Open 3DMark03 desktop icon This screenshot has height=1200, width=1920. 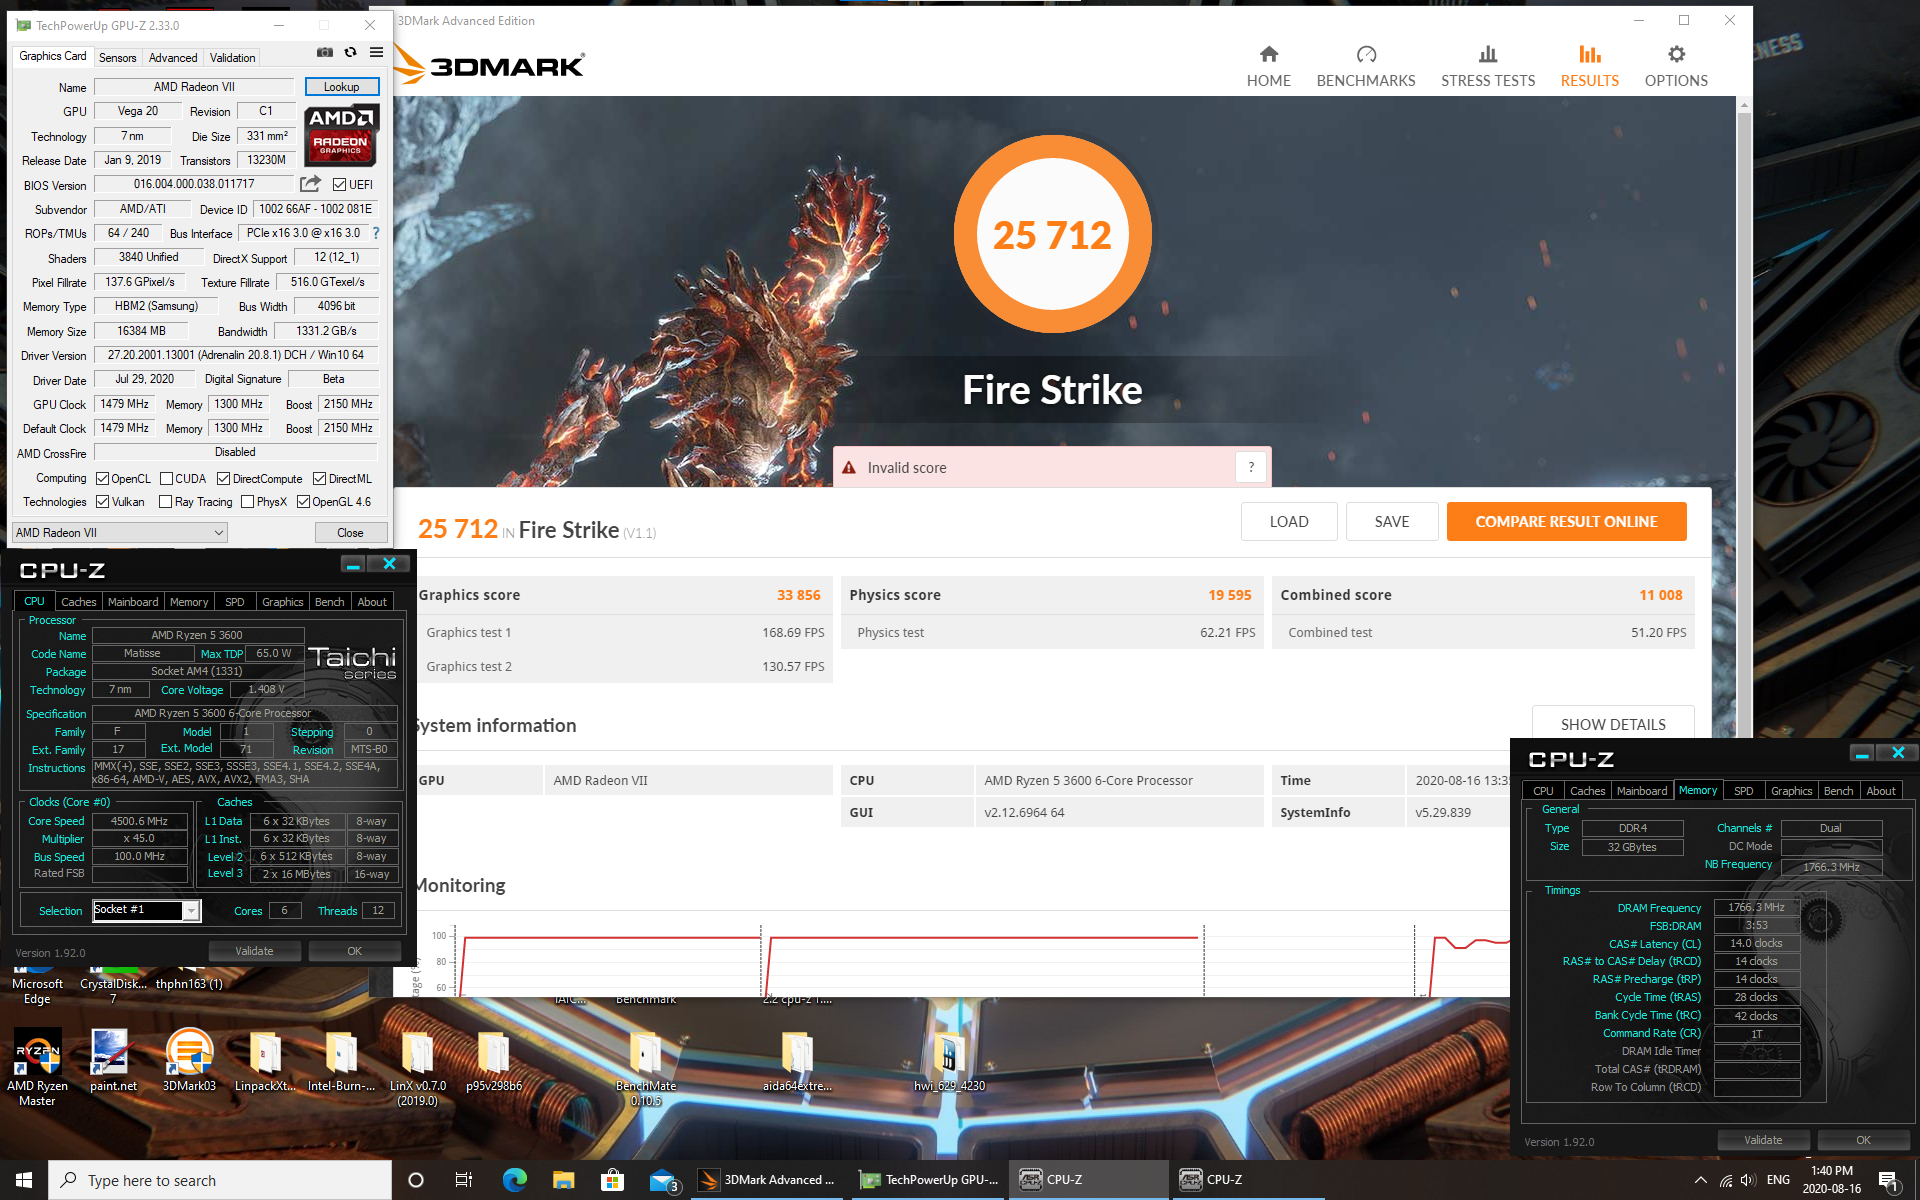pyautogui.click(x=189, y=1060)
